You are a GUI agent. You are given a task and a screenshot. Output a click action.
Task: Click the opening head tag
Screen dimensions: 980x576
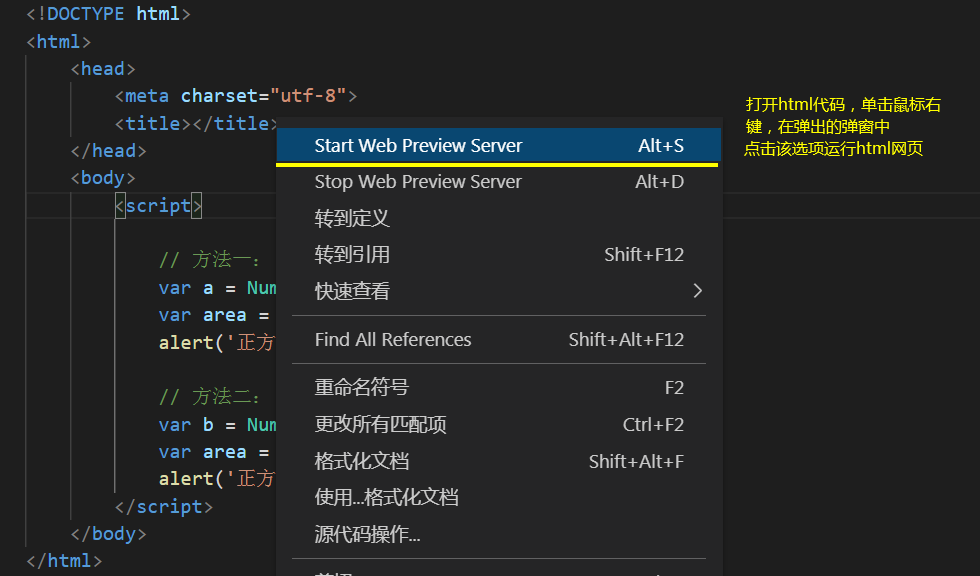click(x=103, y=69)
